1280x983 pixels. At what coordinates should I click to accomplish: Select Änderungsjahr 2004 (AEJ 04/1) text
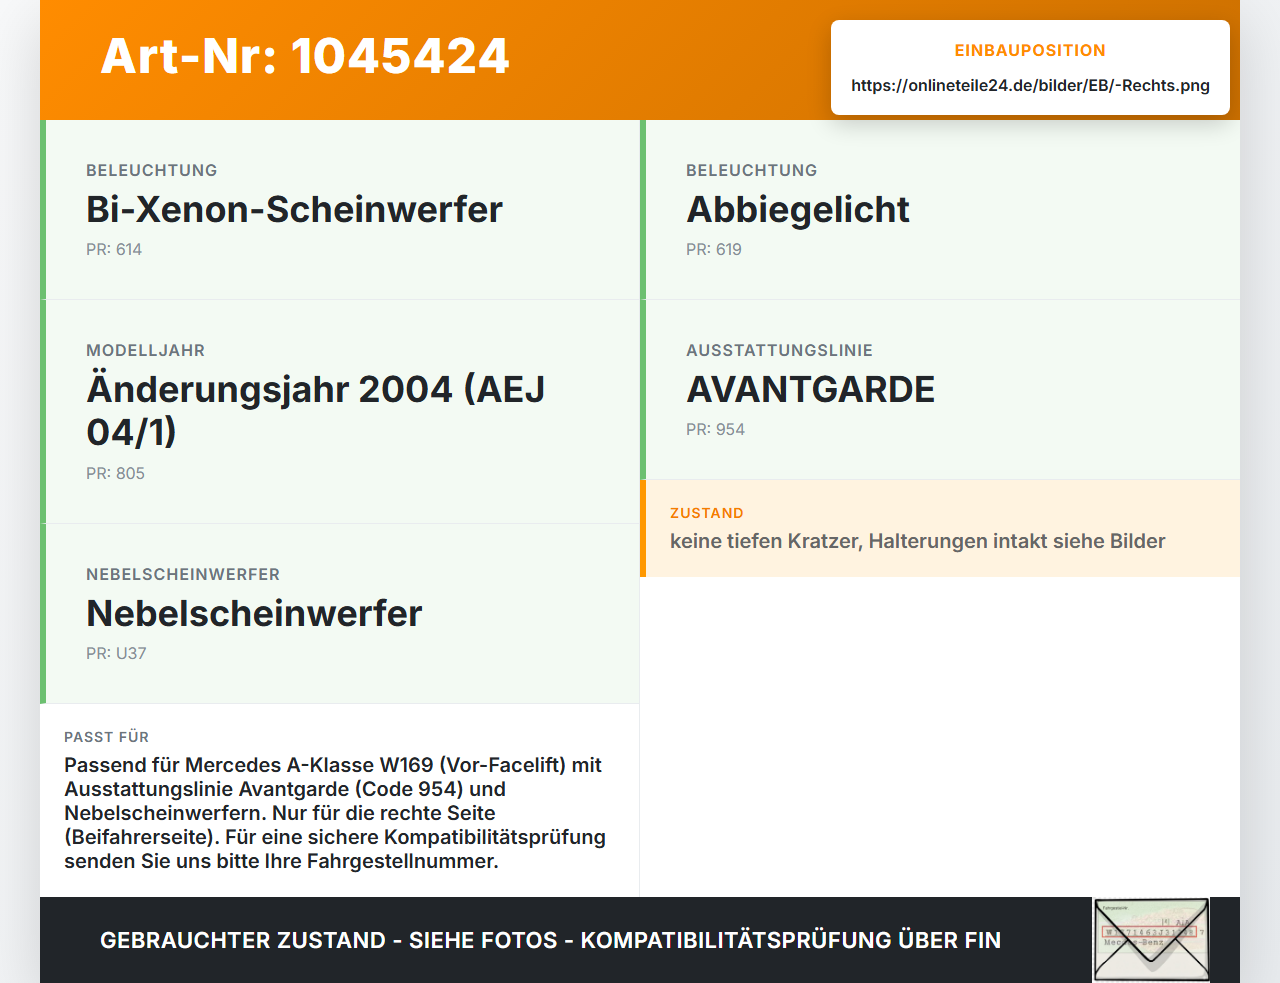click(x=316, y=410)
